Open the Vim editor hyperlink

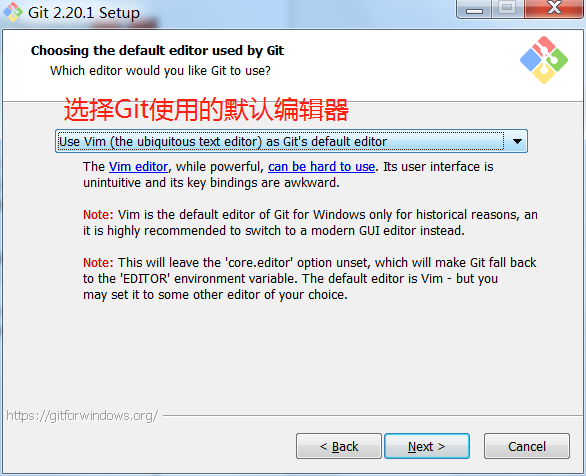coord(138,167)
